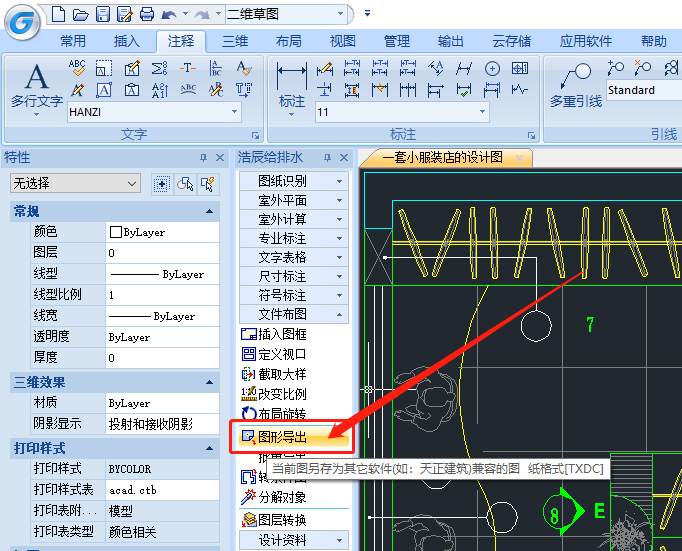
Task: Expand the 文字表格 menu group
Action: pyautogui.click(x=294, y=257)
